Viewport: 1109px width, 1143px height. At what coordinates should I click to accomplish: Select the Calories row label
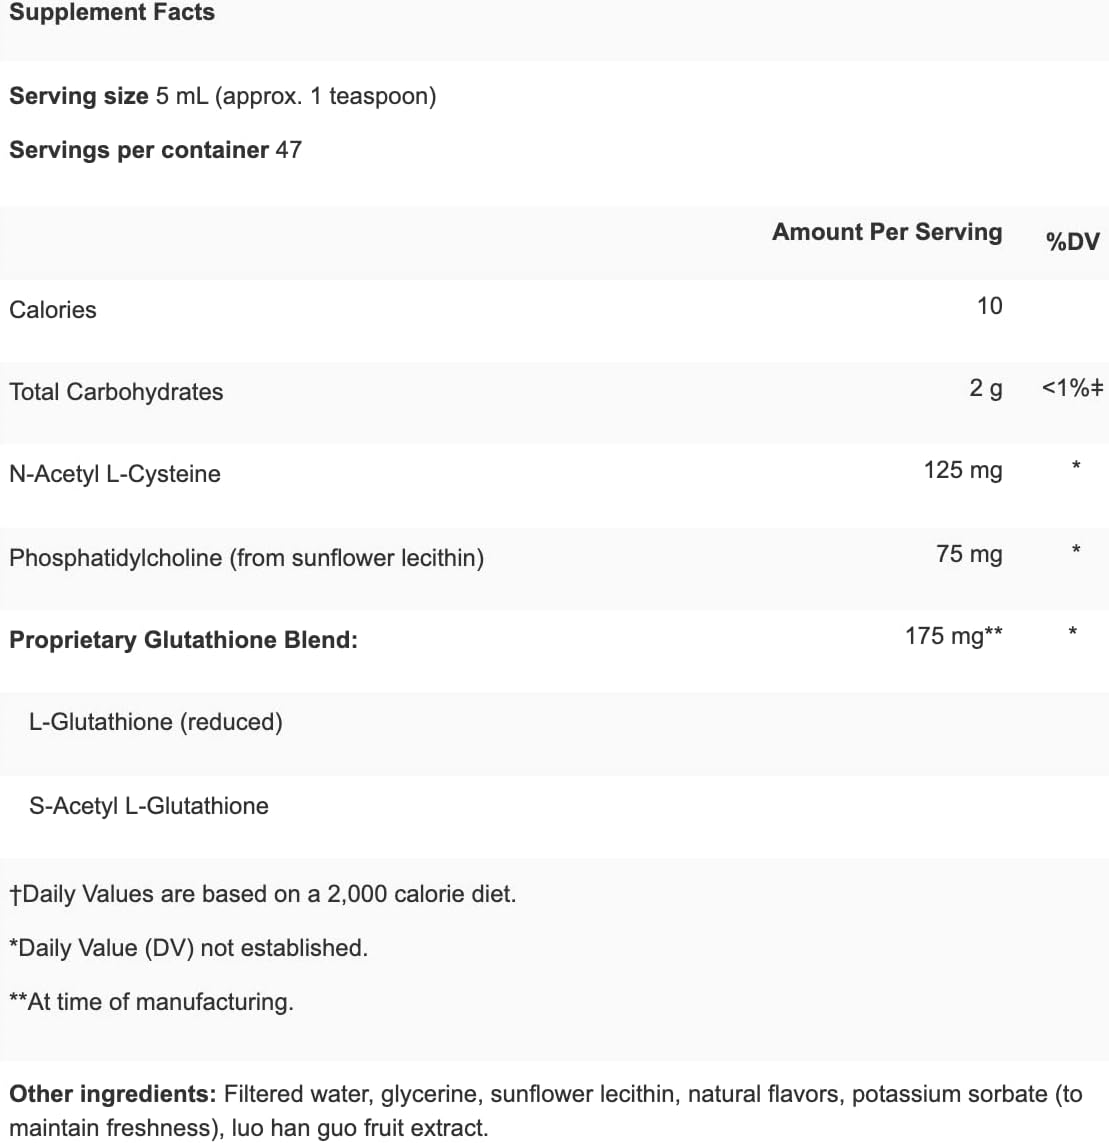pos(53,310)
